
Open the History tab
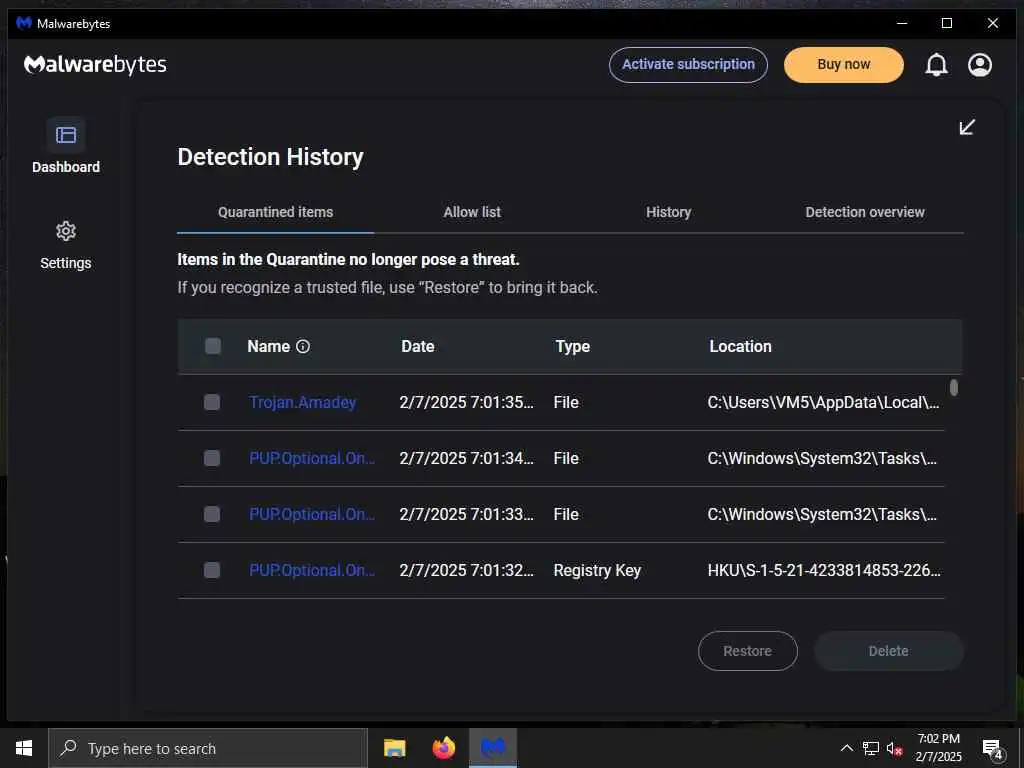coord(669,212)
